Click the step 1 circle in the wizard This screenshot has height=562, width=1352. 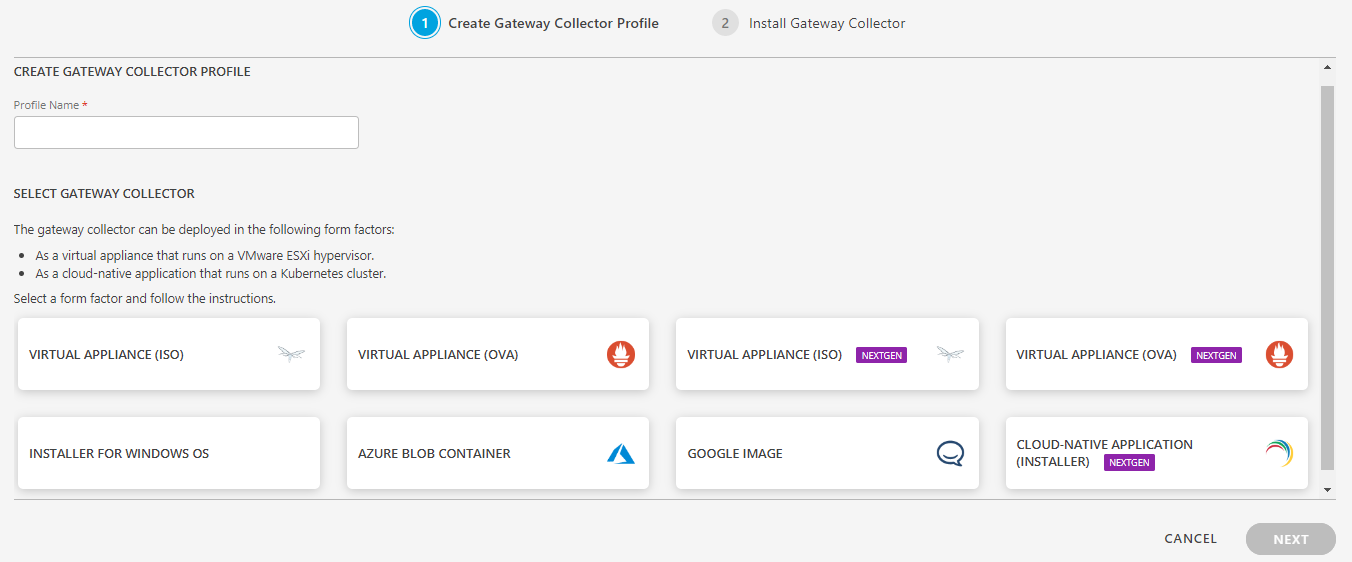(x=425, y=23)
